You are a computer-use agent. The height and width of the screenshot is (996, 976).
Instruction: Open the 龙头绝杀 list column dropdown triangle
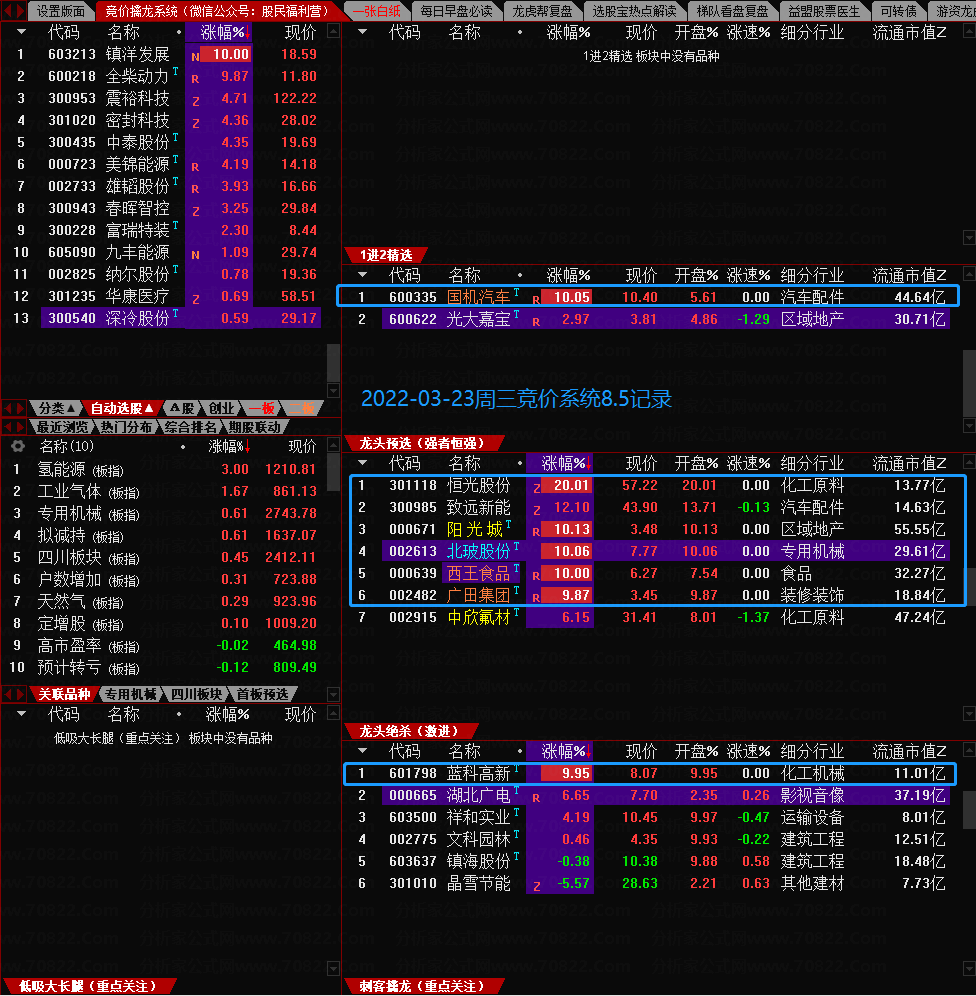pos(362,751)
